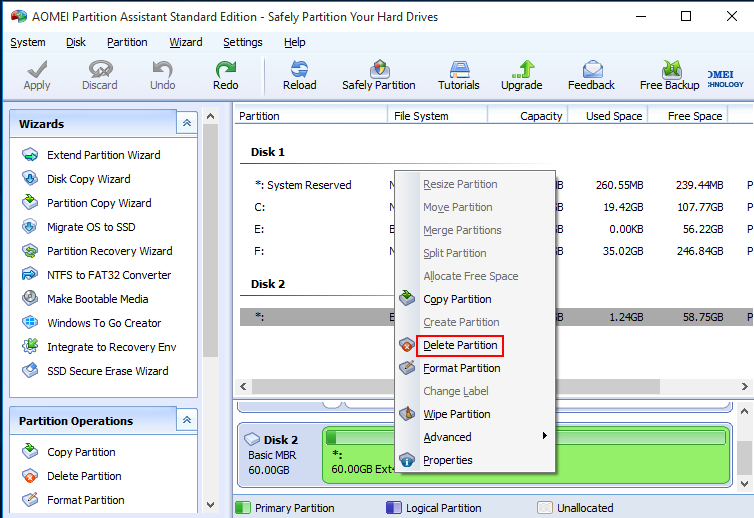Click the Redo arrow icon
Viewport: 754px width, 518px height.
coord(226,69)
